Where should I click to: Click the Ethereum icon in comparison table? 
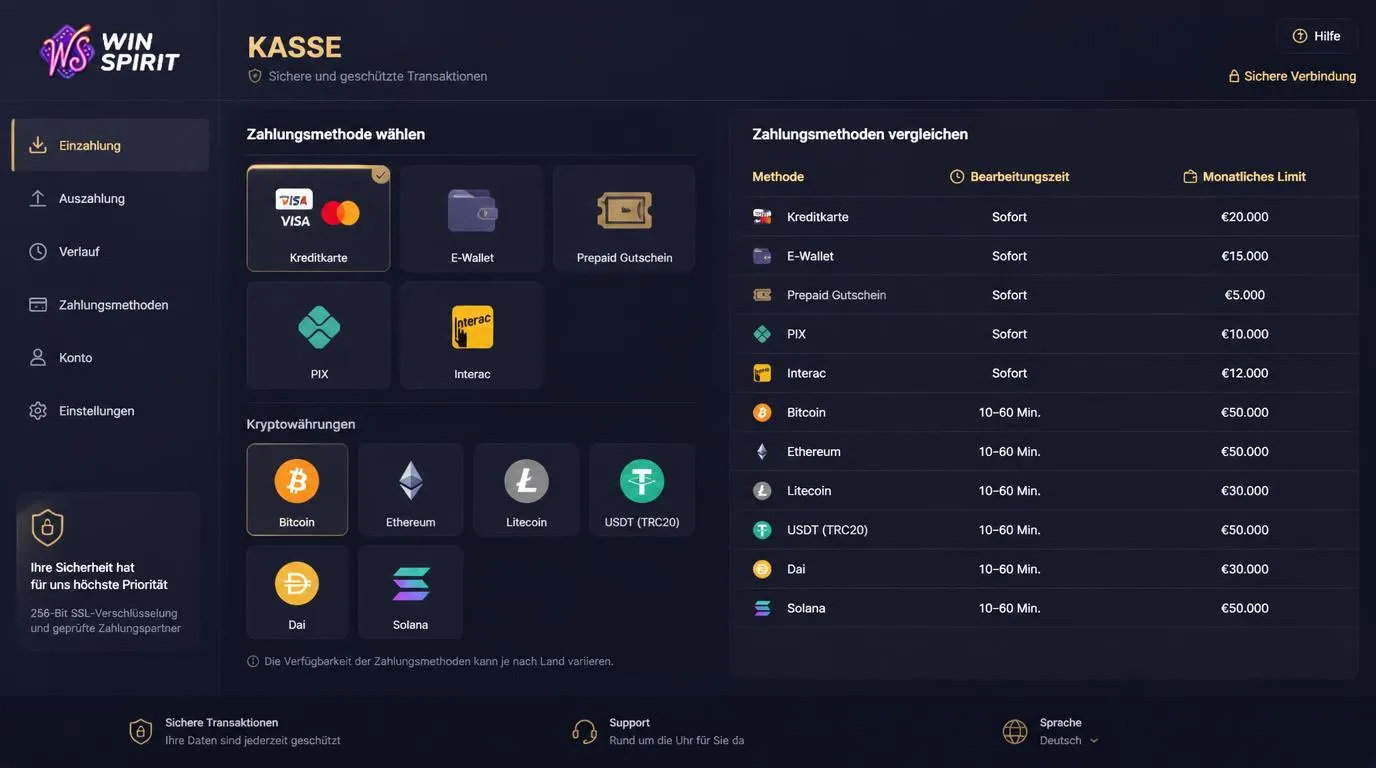point(762,451)
